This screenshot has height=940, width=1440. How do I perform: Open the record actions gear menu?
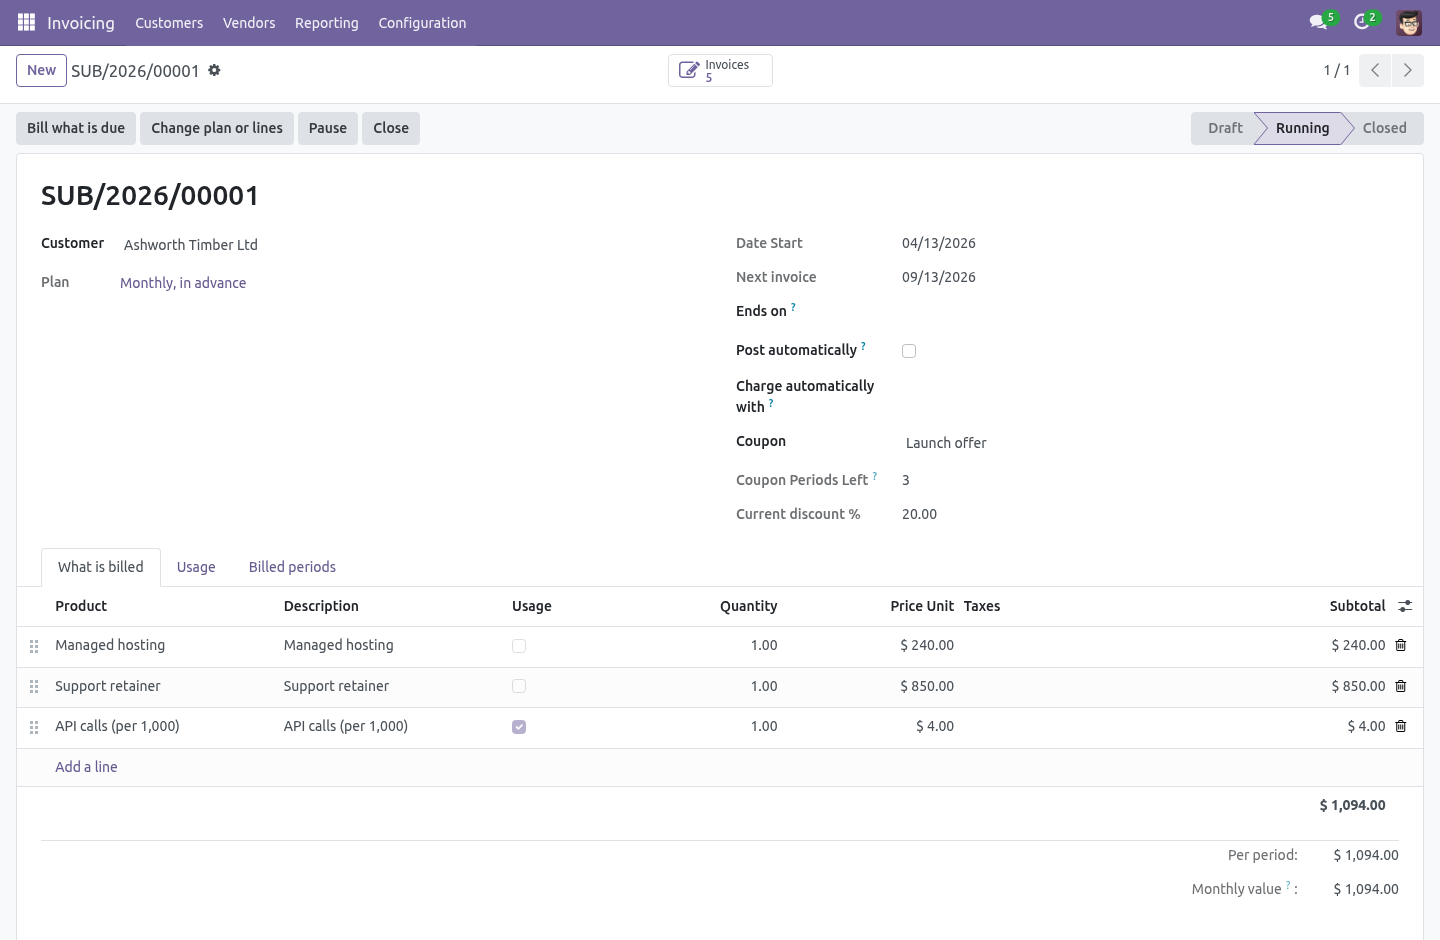(x=214, y=70)
